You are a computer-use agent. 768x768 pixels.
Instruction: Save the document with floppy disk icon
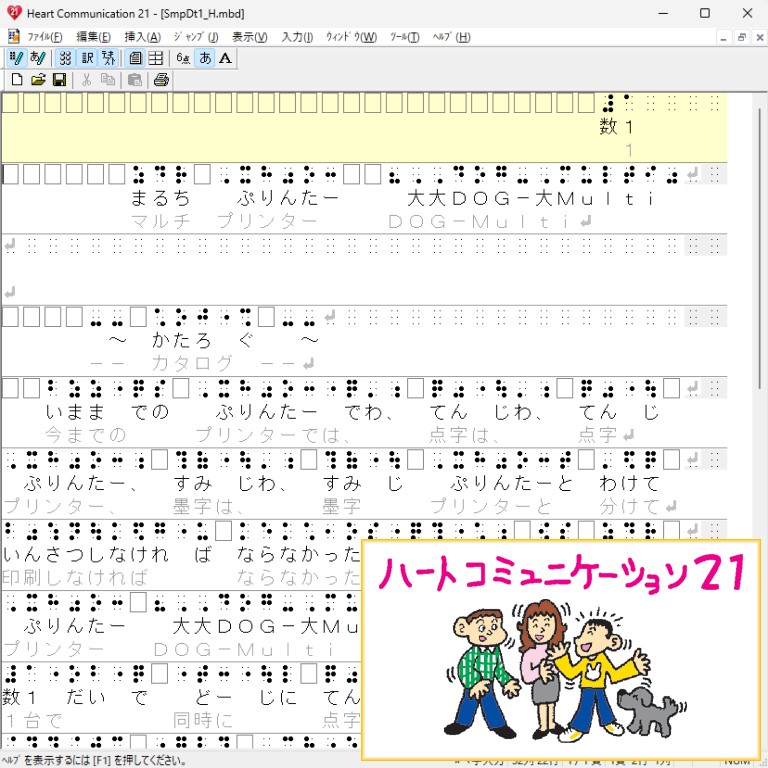[x=59, y=79]
